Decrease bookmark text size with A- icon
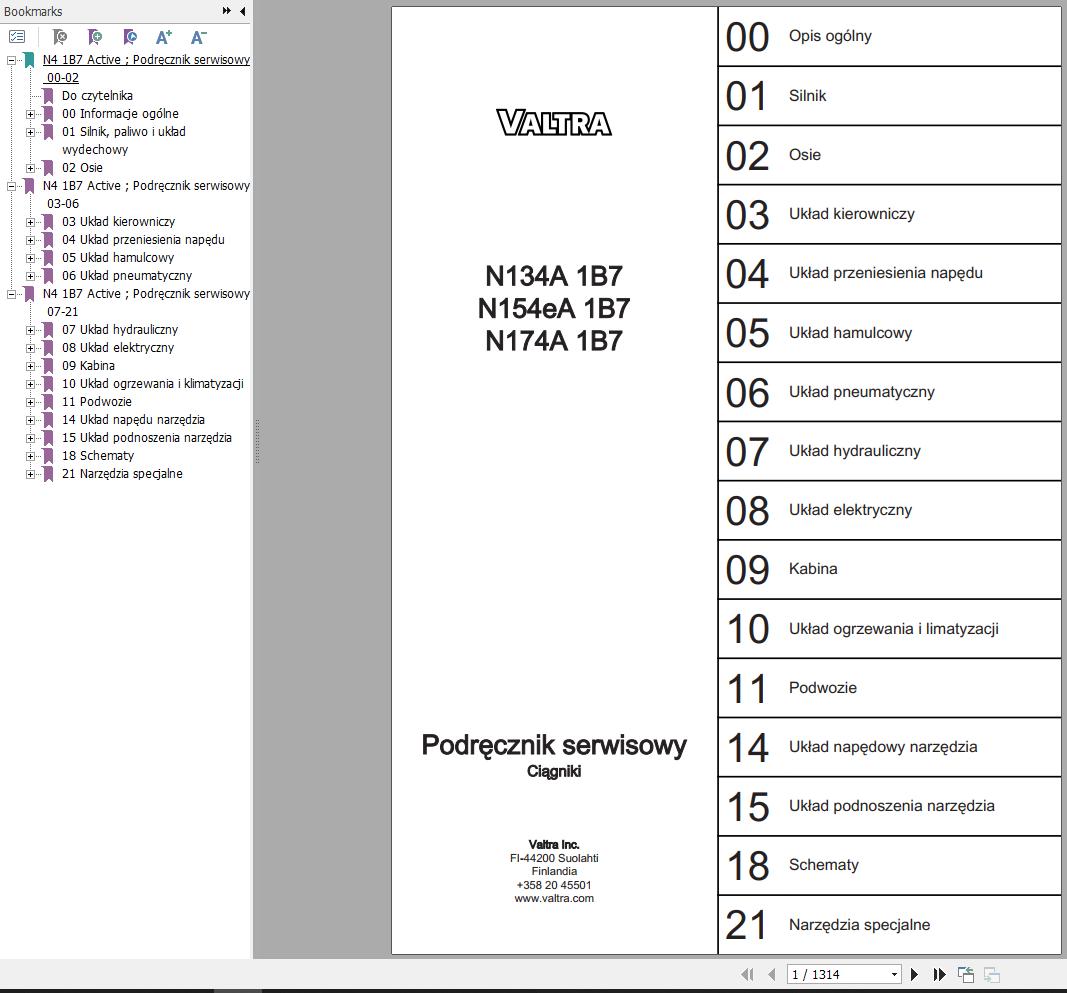1067x993 pixels. (196, 36)
